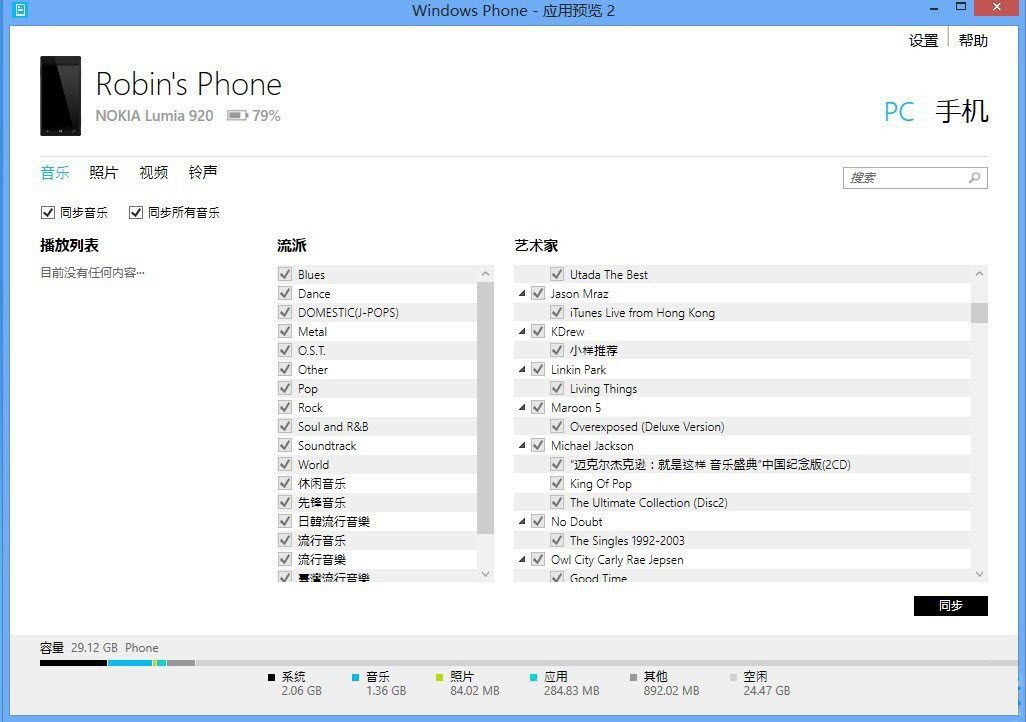Toggle 同步音乐 checkbox
Image resolution: width=1026 pixels, height=722 pixels.
(48, 212)
